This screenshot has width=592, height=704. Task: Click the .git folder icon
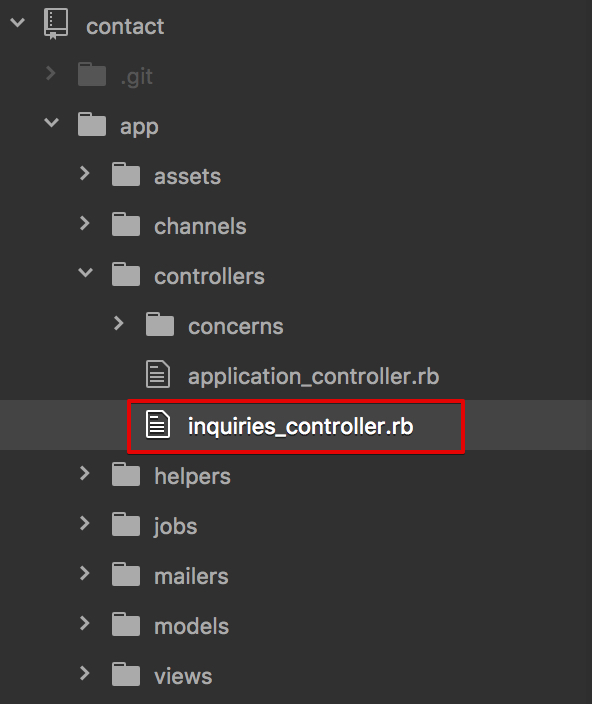point(92,74)
